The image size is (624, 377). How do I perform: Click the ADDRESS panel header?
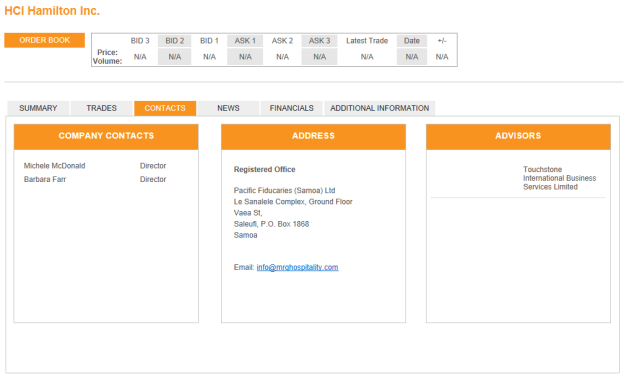[x=314, y=137]
